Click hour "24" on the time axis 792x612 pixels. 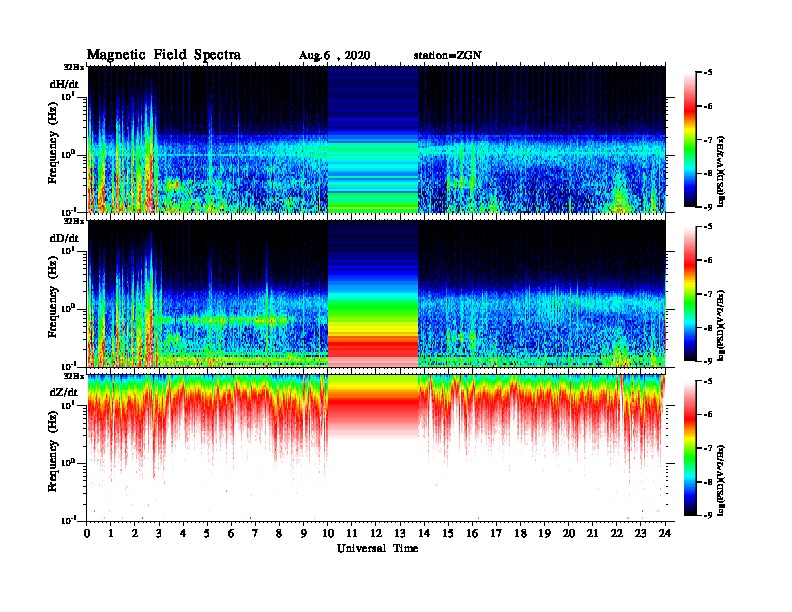(x=665, y=534)
